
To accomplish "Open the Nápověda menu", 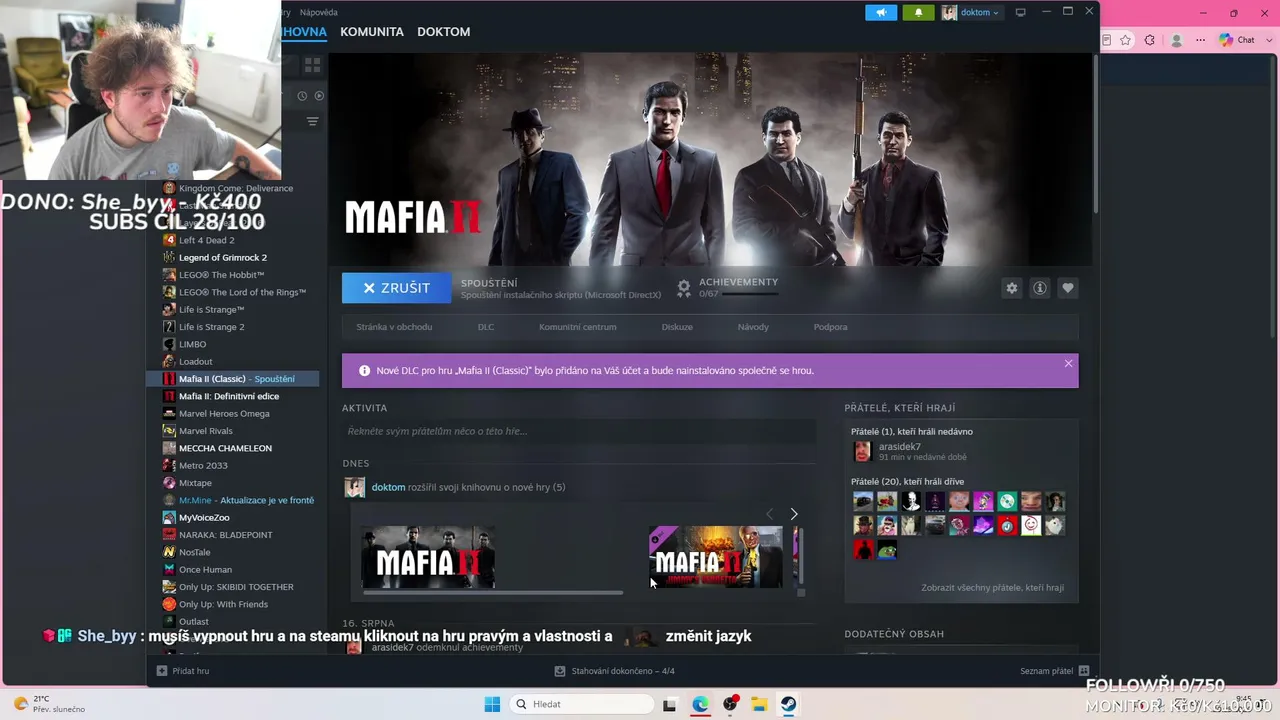I will click(319, 12).
